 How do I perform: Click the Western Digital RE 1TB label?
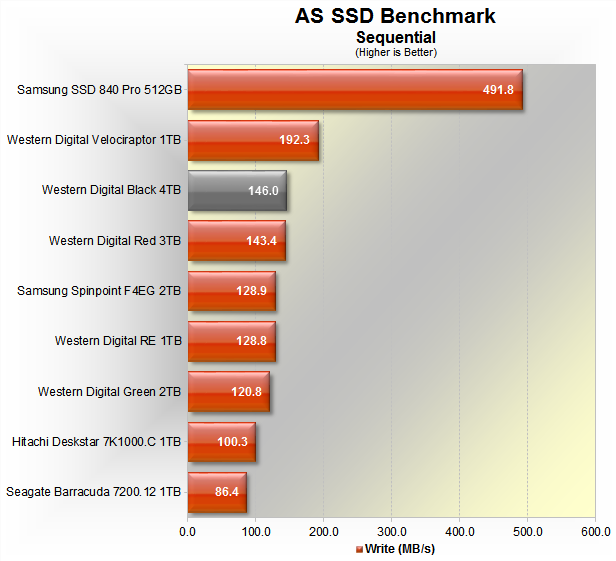click(x=118, y=341)
